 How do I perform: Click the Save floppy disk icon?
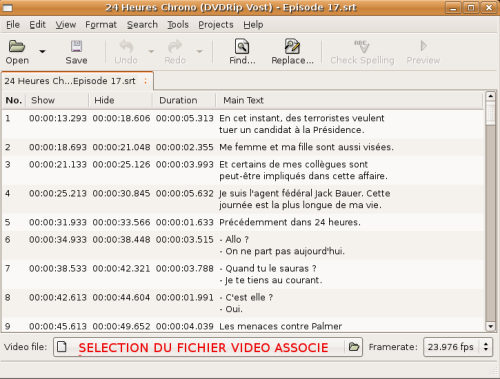(x=76, y=46)
